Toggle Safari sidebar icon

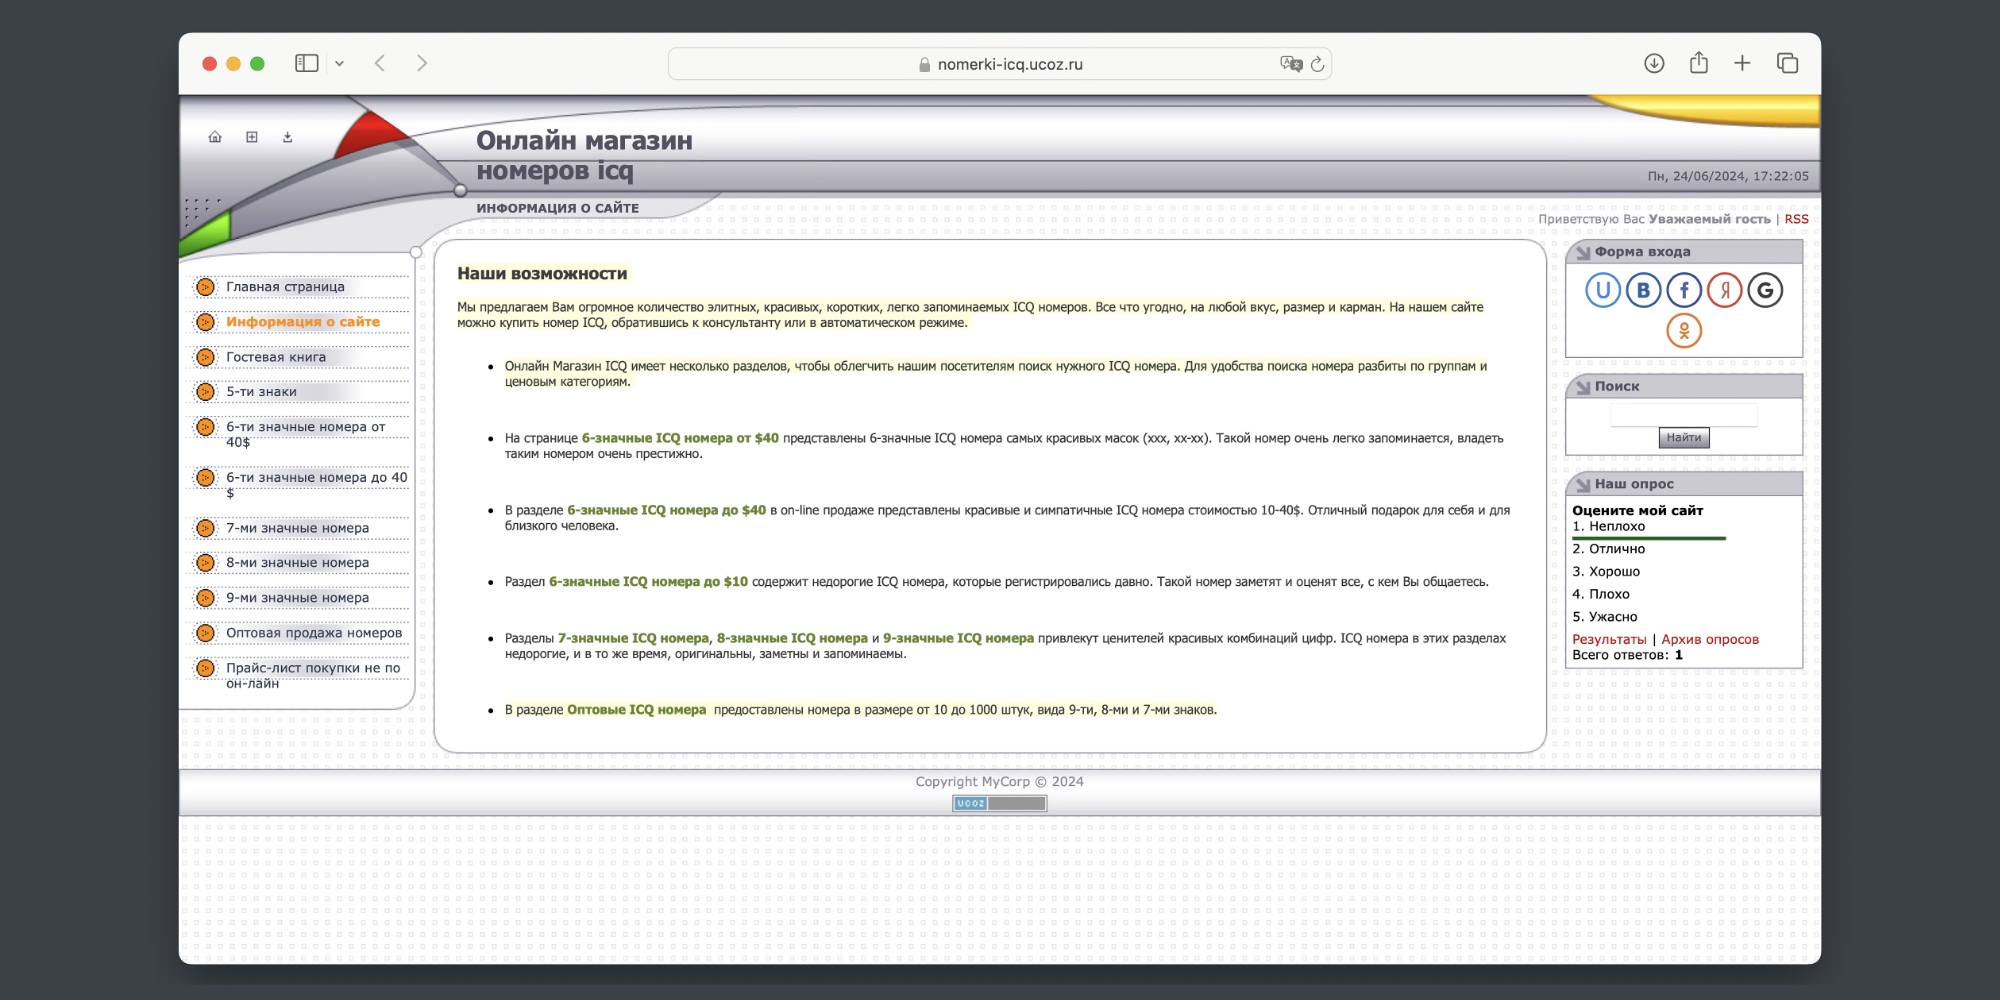(x=307, y=63)
